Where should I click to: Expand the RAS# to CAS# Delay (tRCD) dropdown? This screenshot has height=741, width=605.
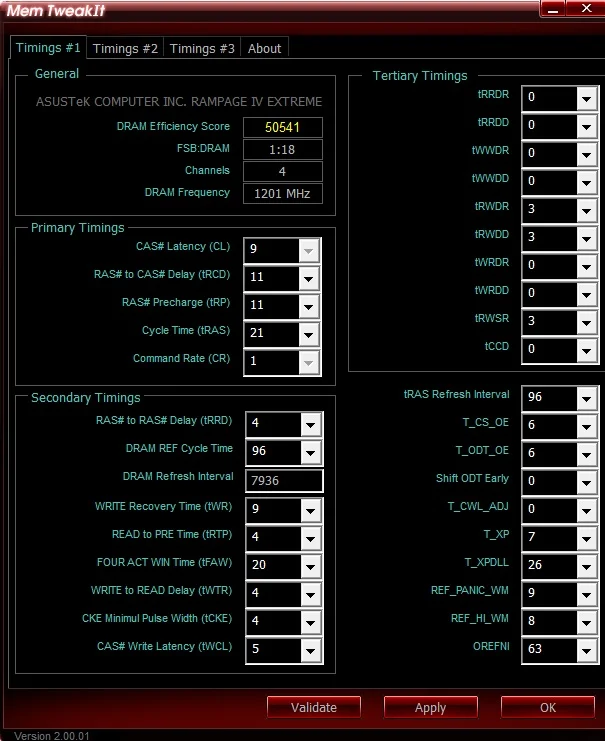308,278
